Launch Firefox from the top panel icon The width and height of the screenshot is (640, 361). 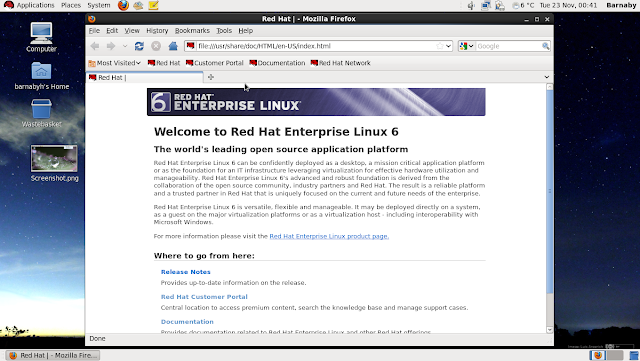[123, 5]
